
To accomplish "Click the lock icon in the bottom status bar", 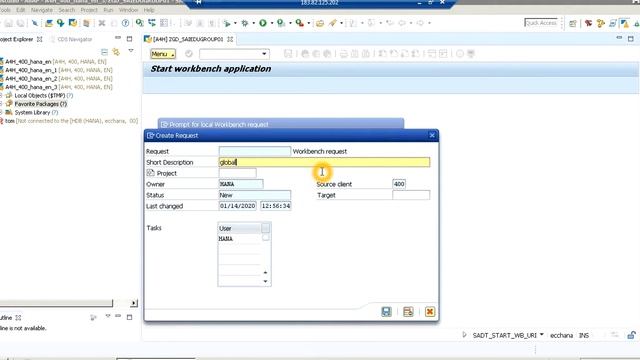I will 631,335.
